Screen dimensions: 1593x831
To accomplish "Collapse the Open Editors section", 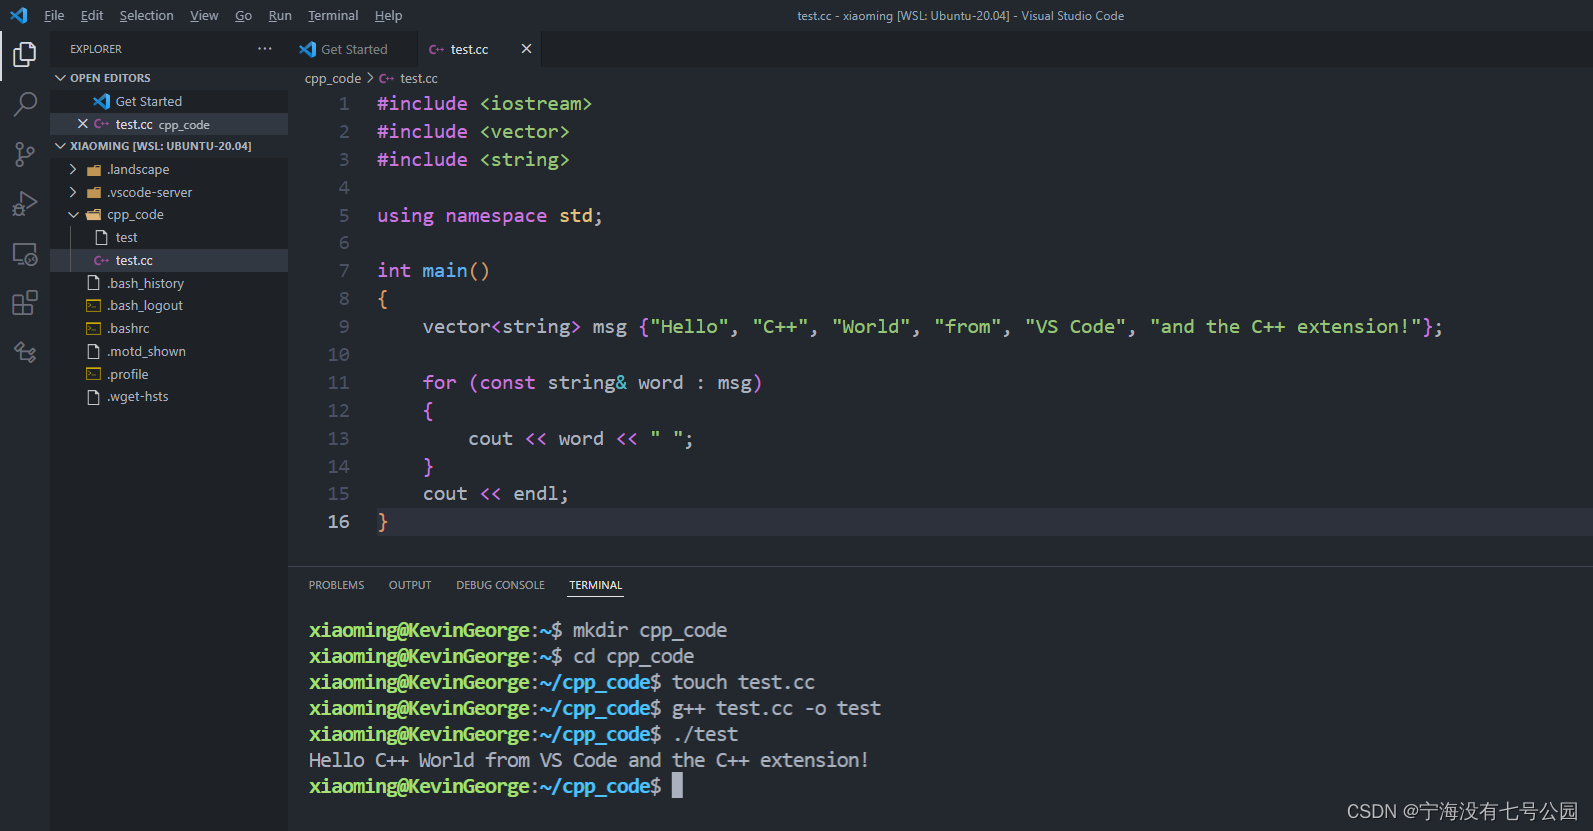I will [x=60, y=78].
